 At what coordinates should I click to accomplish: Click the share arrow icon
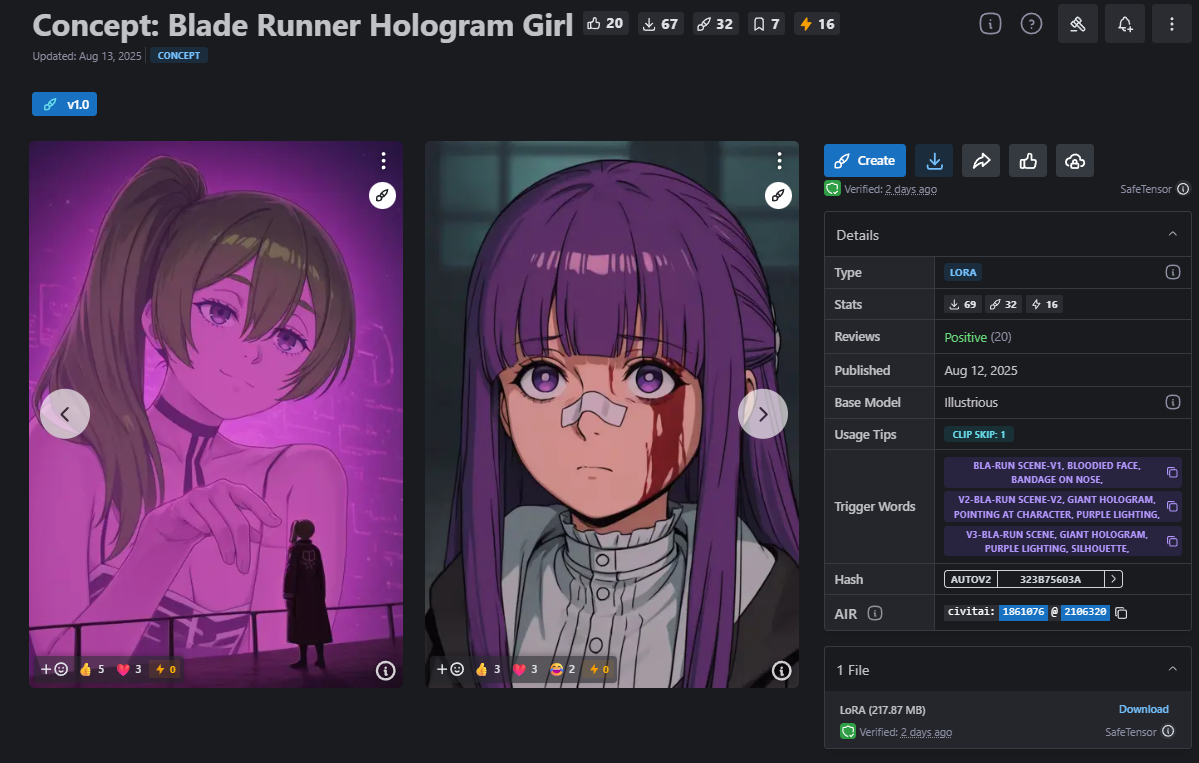pos(981,161)
